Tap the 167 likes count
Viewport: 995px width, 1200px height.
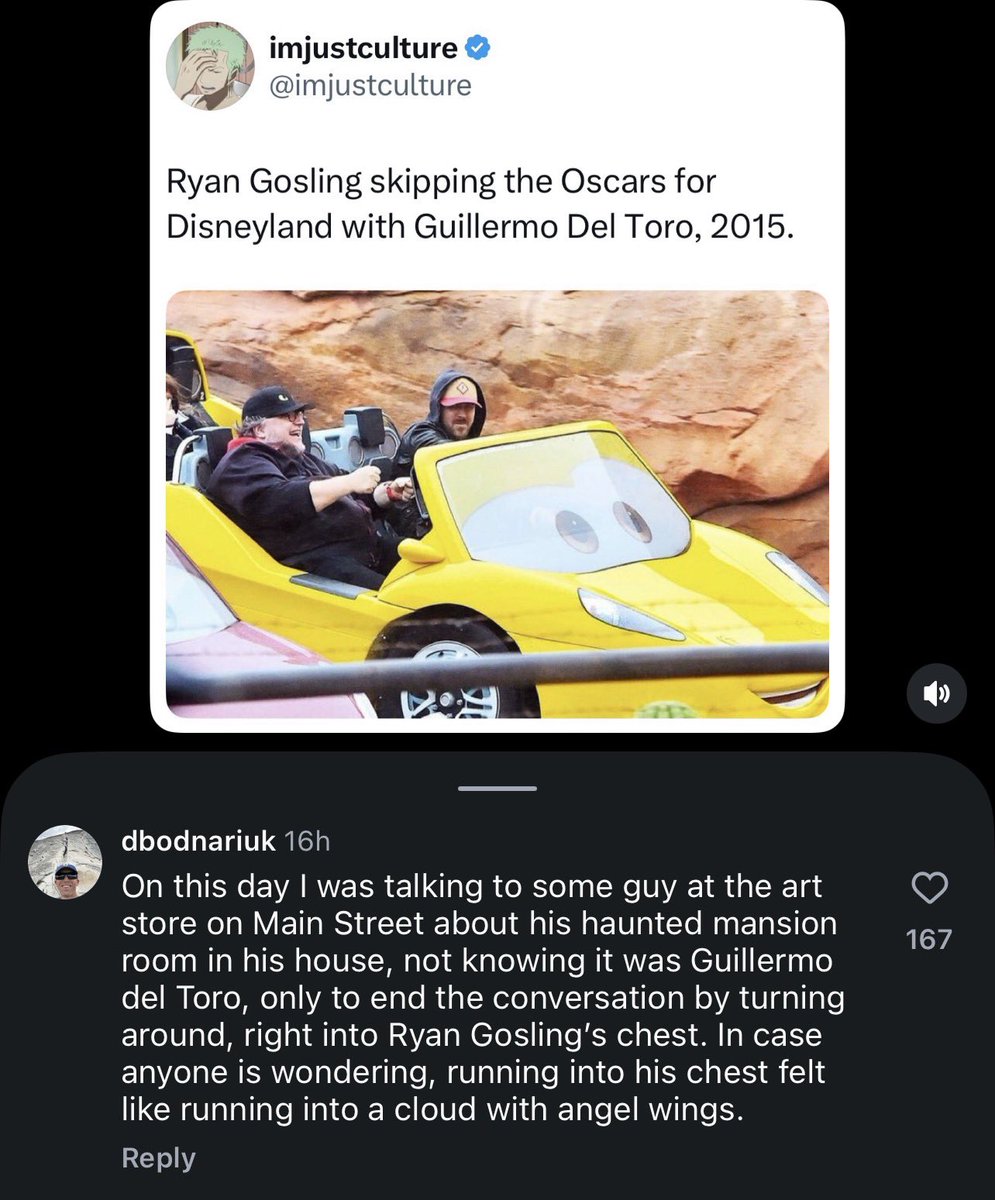pyautogui.click(x=929, y=939)
